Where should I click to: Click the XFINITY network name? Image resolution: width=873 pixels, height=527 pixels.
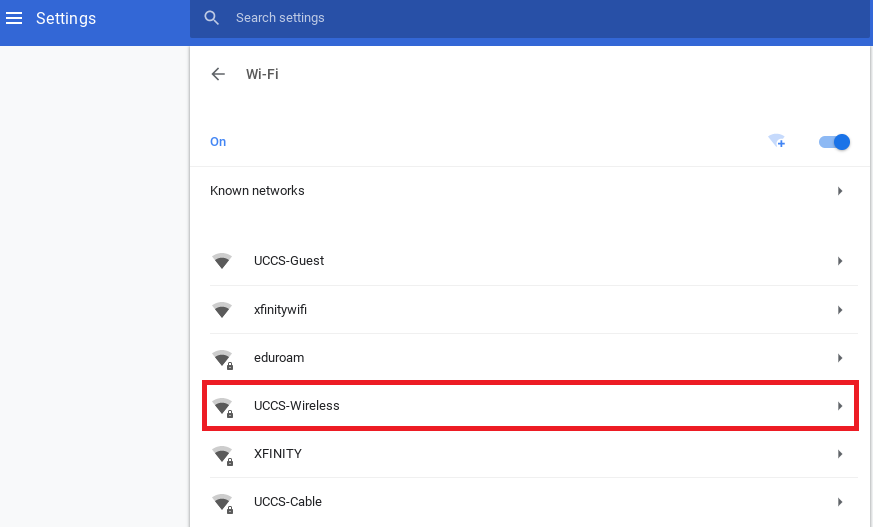click(x=278, y=454)
